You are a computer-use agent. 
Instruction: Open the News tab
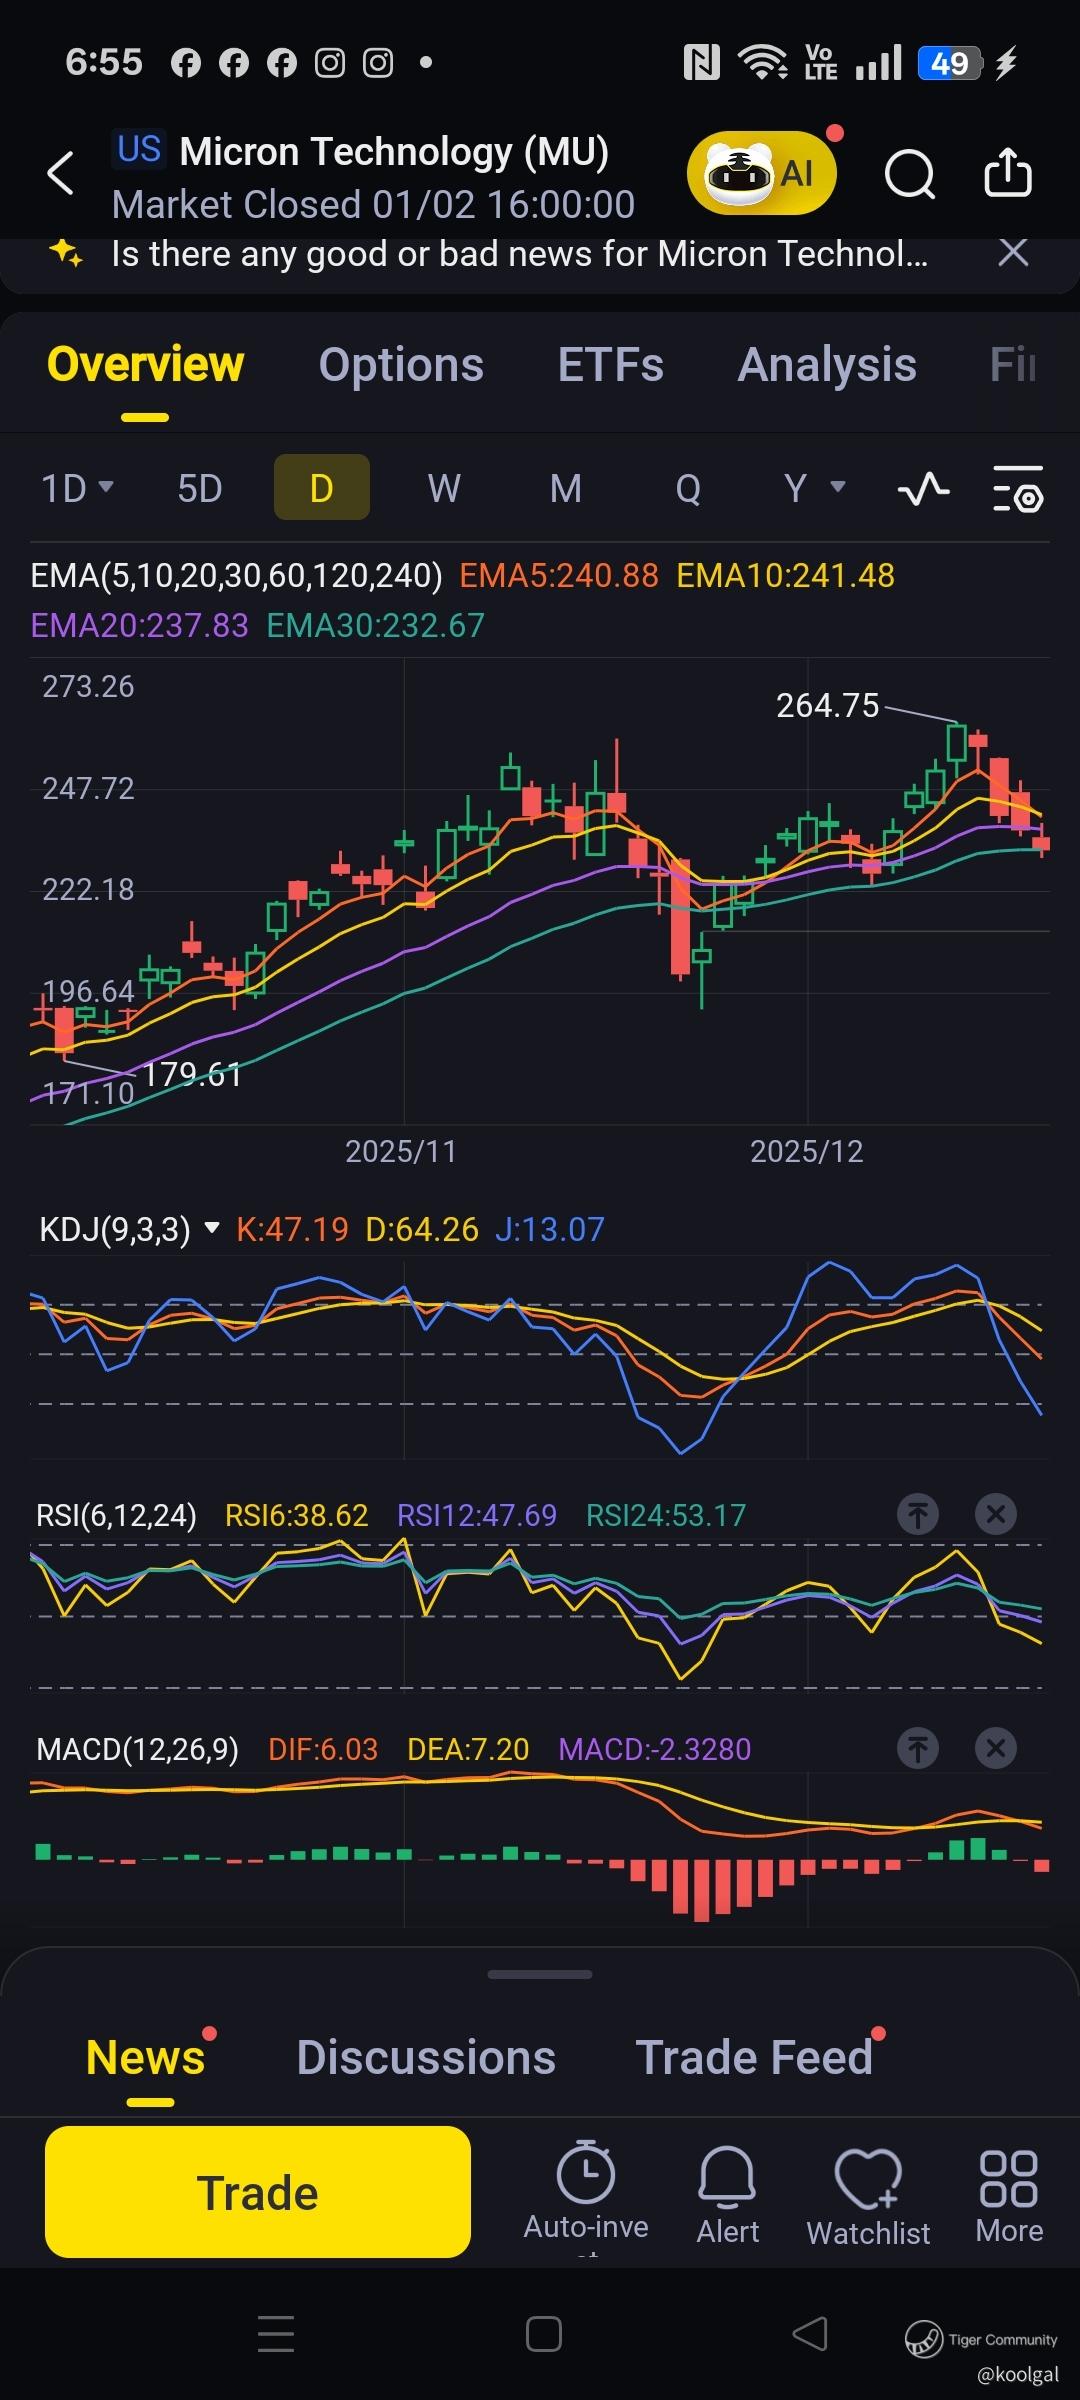point(146,2057)
